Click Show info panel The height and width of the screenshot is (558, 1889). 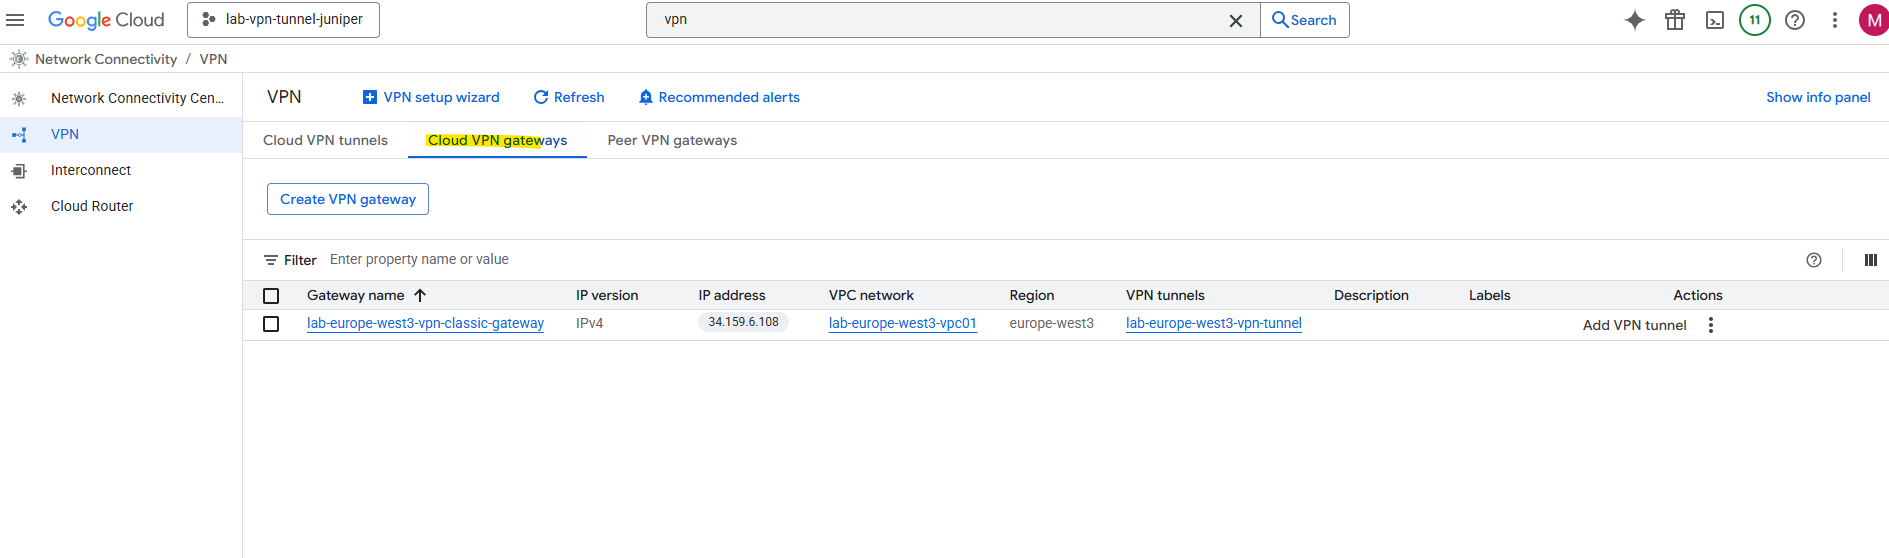pos(1818,97)
